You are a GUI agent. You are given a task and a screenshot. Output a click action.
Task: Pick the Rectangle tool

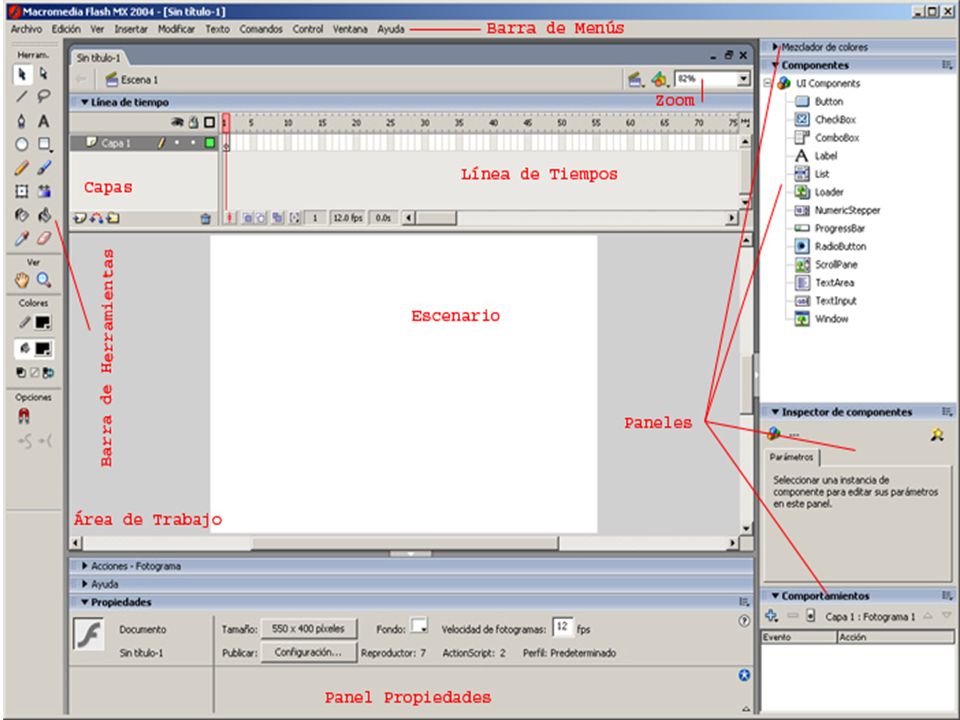tap(43, 144)
